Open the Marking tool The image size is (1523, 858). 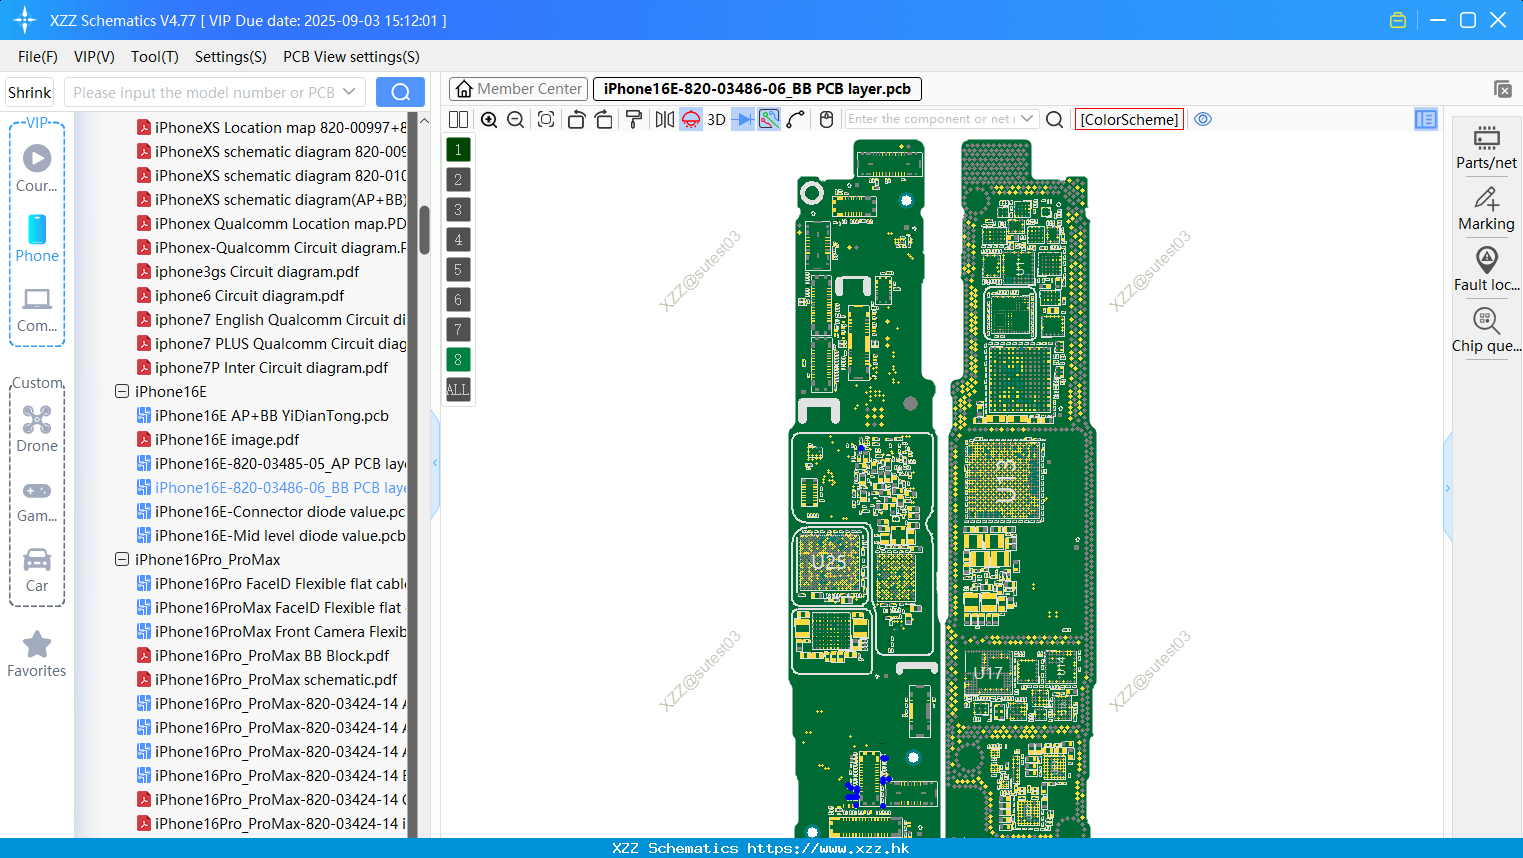tap(1486, 210)
